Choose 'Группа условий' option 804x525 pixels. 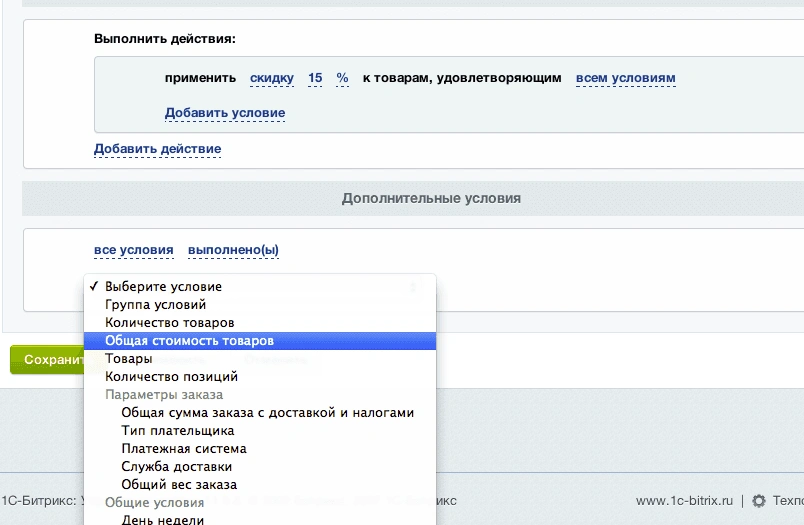click(x=260, y=305)
